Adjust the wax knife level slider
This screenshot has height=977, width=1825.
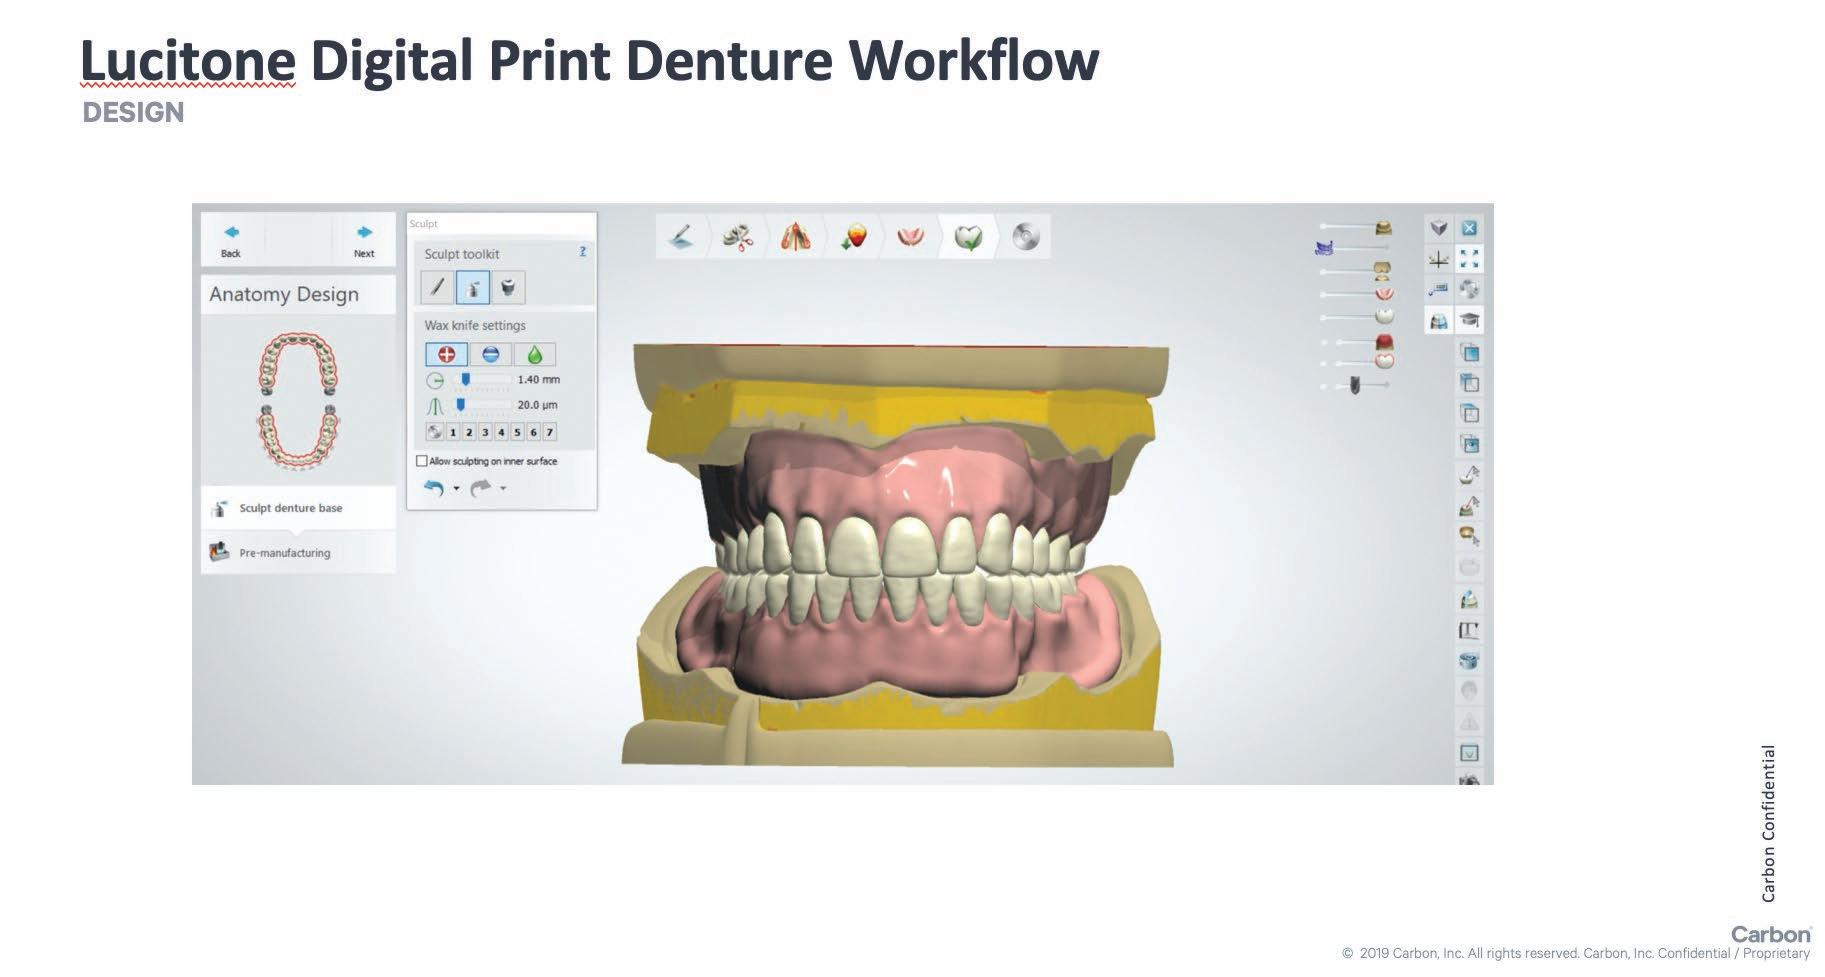[x=484, y=405]
